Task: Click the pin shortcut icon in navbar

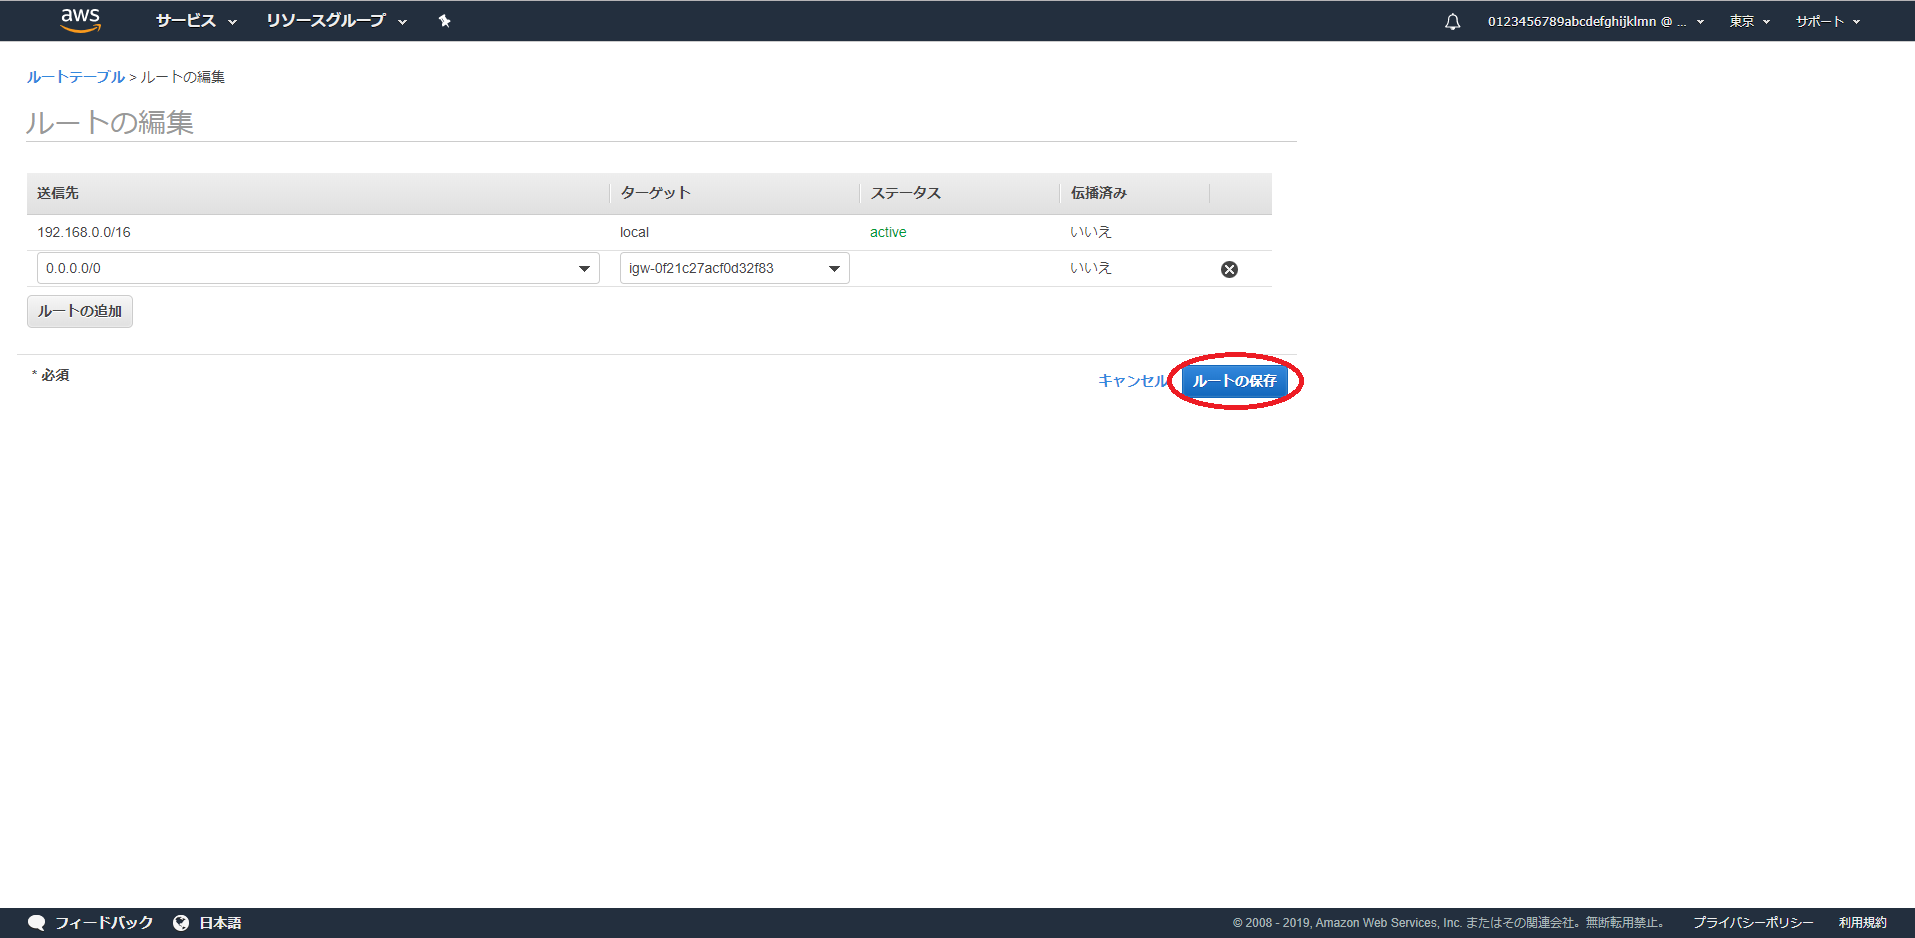Action: tap(444, 21)
